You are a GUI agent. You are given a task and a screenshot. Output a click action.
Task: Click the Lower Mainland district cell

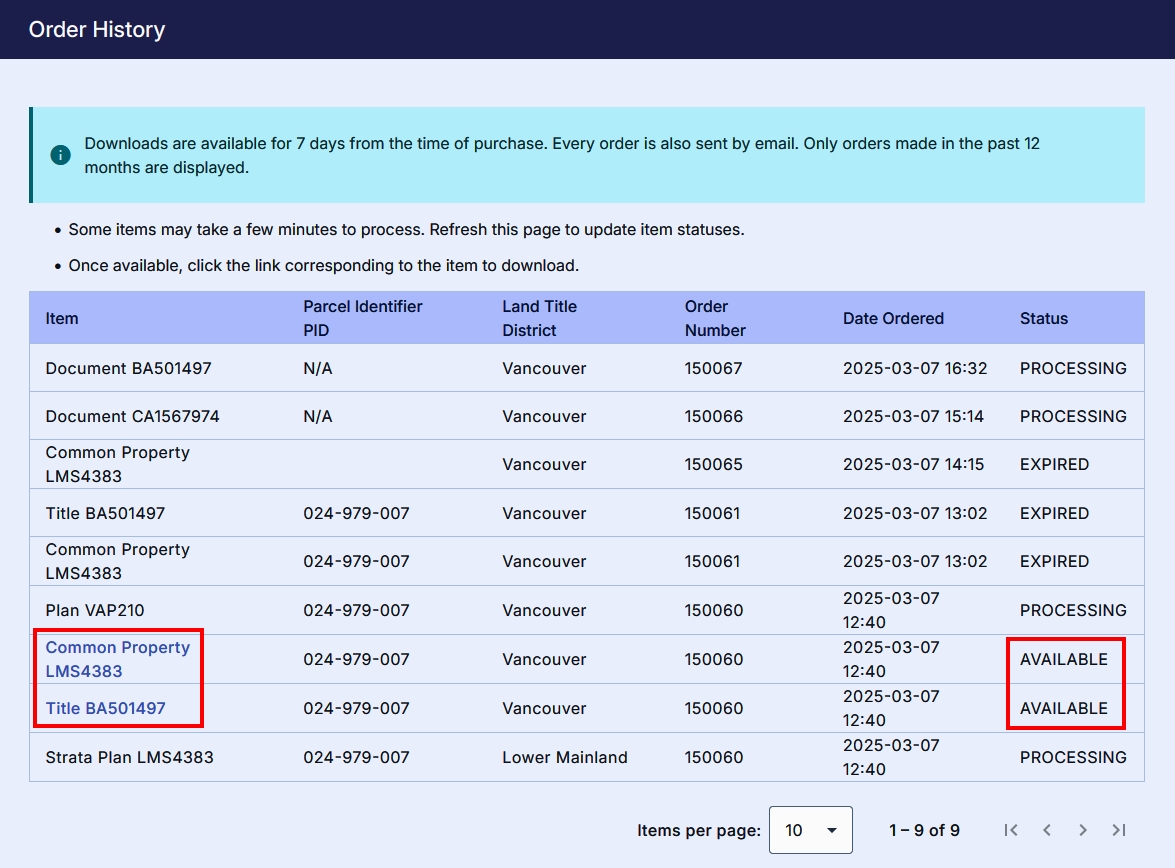pos(565,757)
